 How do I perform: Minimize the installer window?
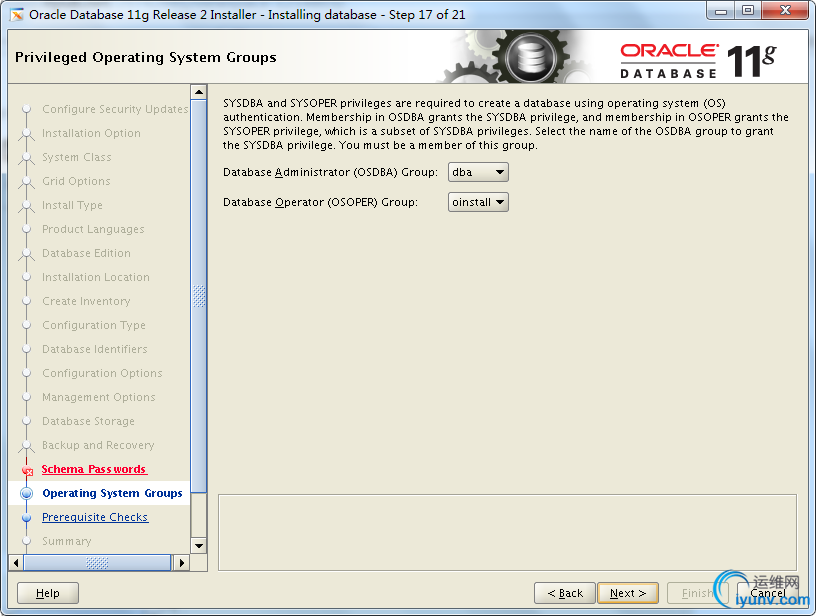click(x=721, y=10)
